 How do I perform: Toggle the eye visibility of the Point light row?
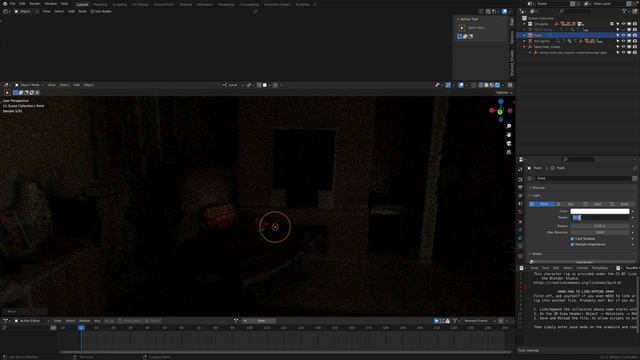623,36
